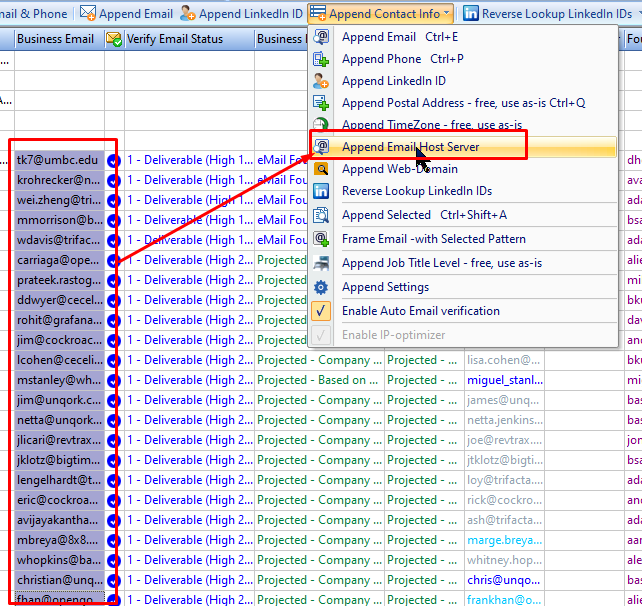The width and height of the screenshot is (642, 606).
Task: Click Projected - Company cell in jlicari@revtrax row
Action: pos(319,441)
